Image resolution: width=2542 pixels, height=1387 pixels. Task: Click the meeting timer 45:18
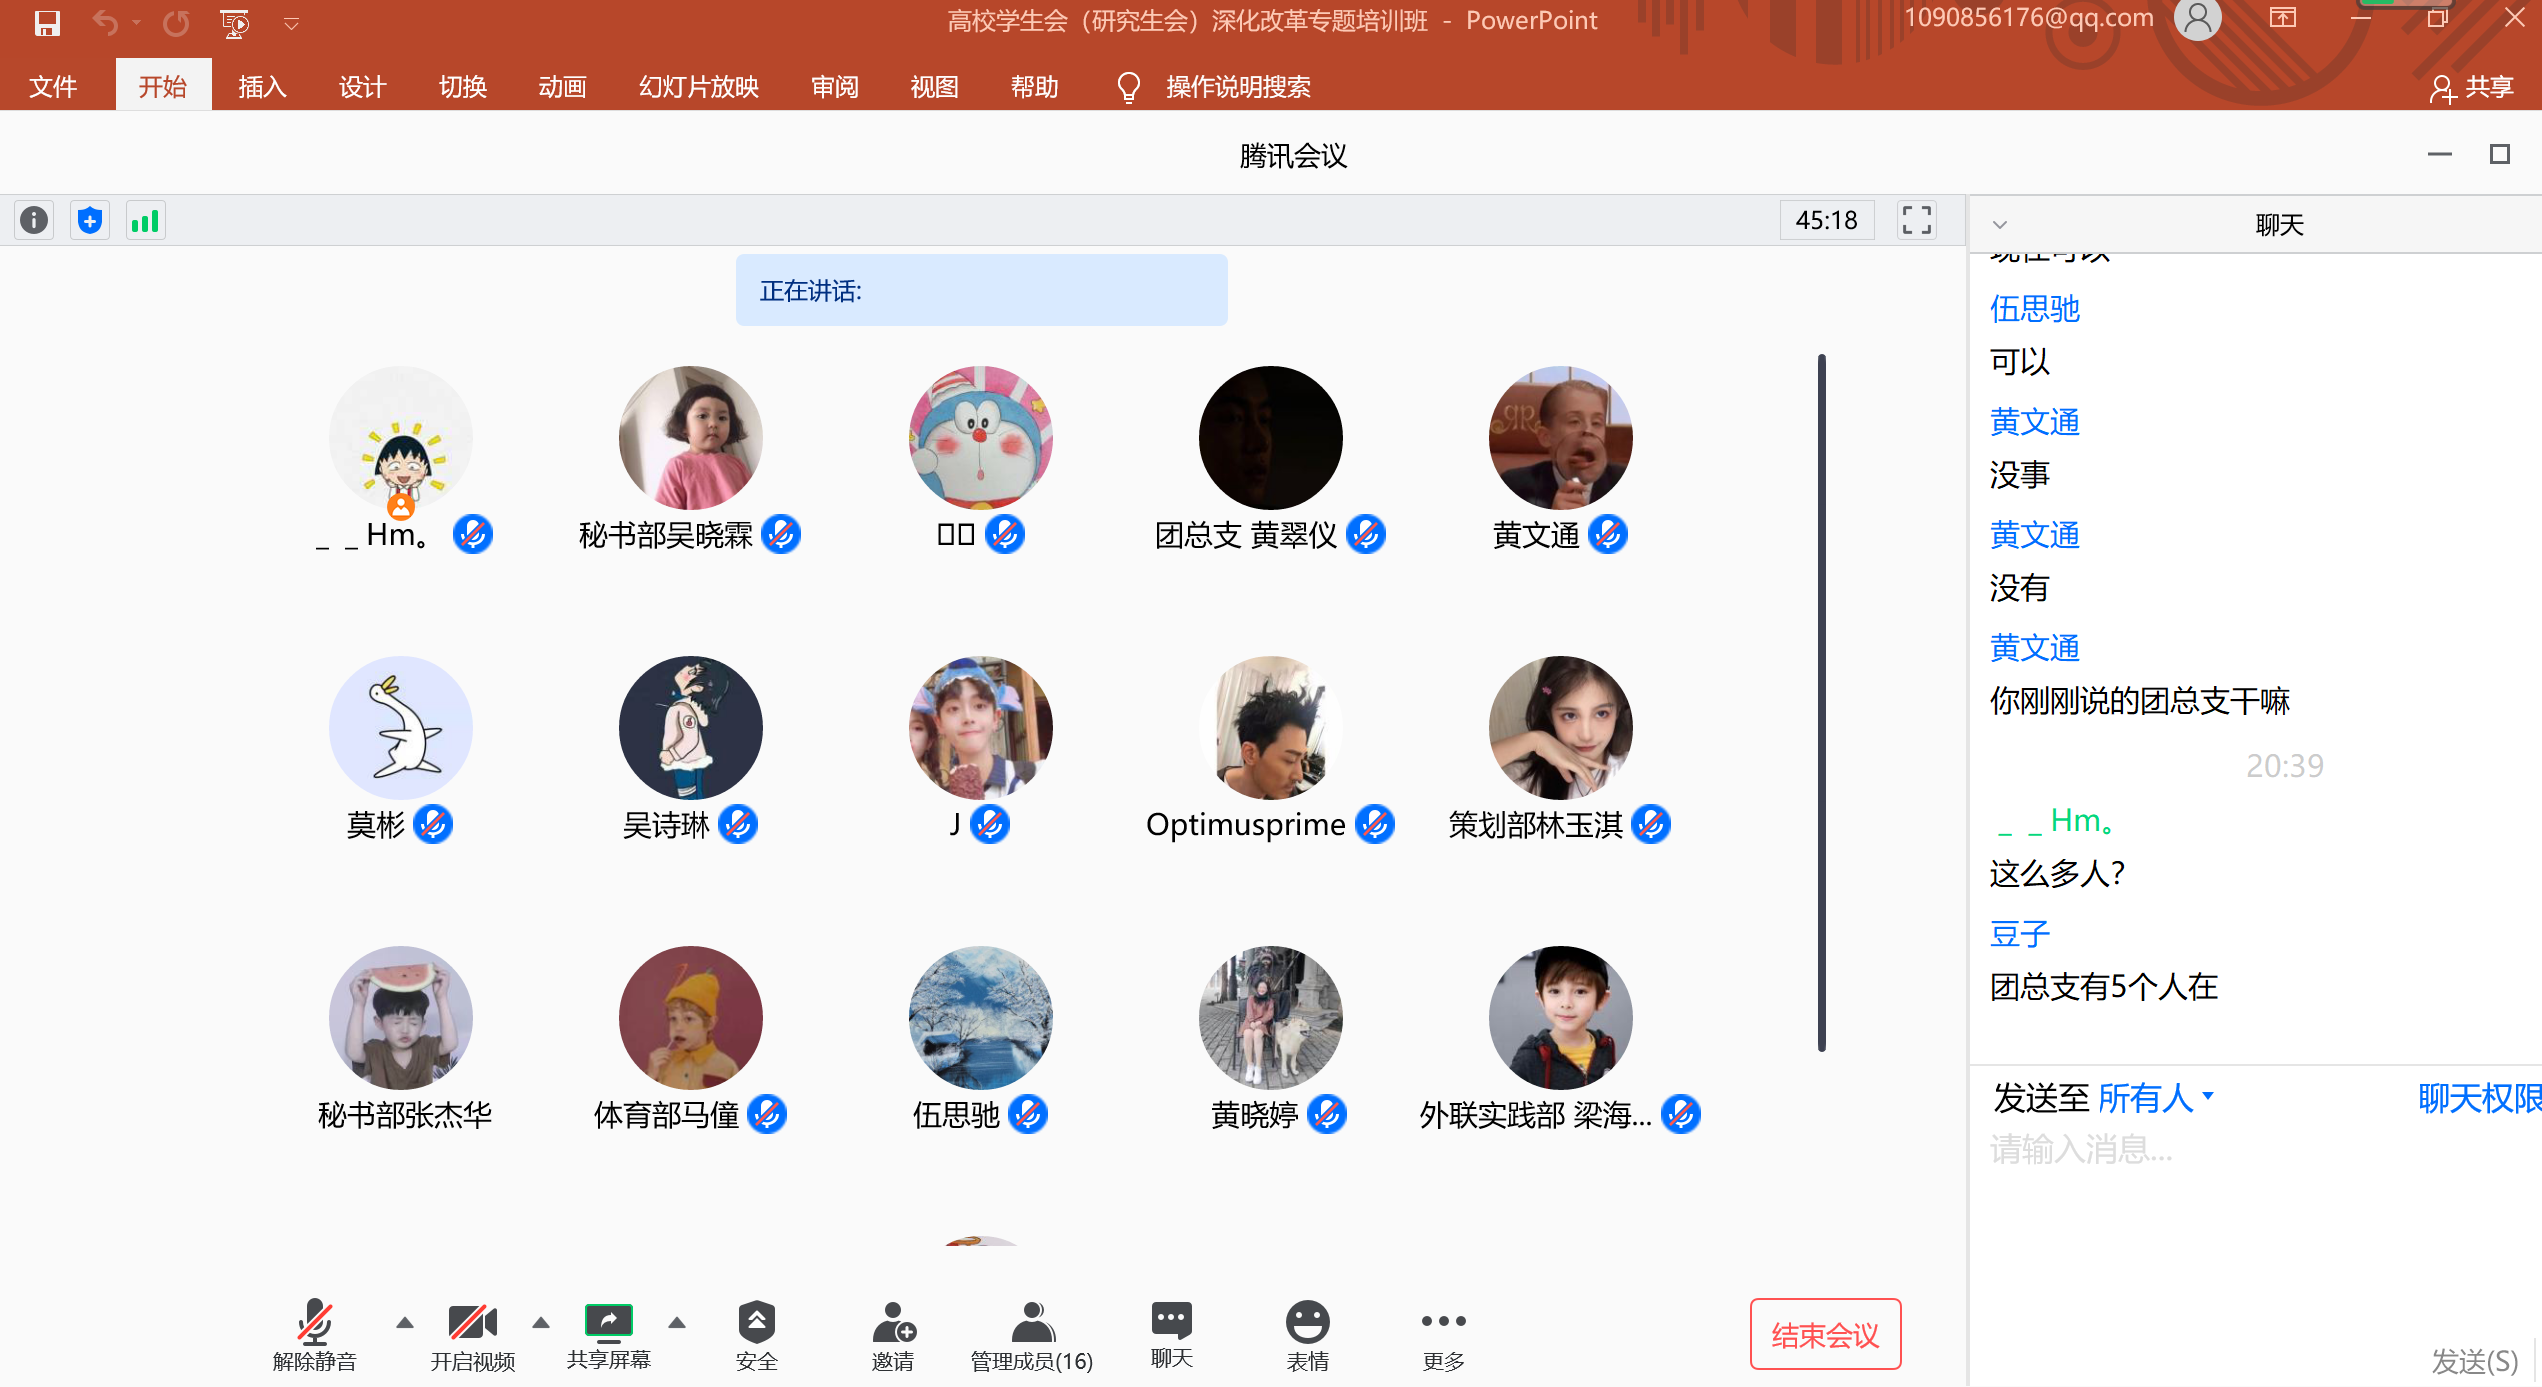1826,220
